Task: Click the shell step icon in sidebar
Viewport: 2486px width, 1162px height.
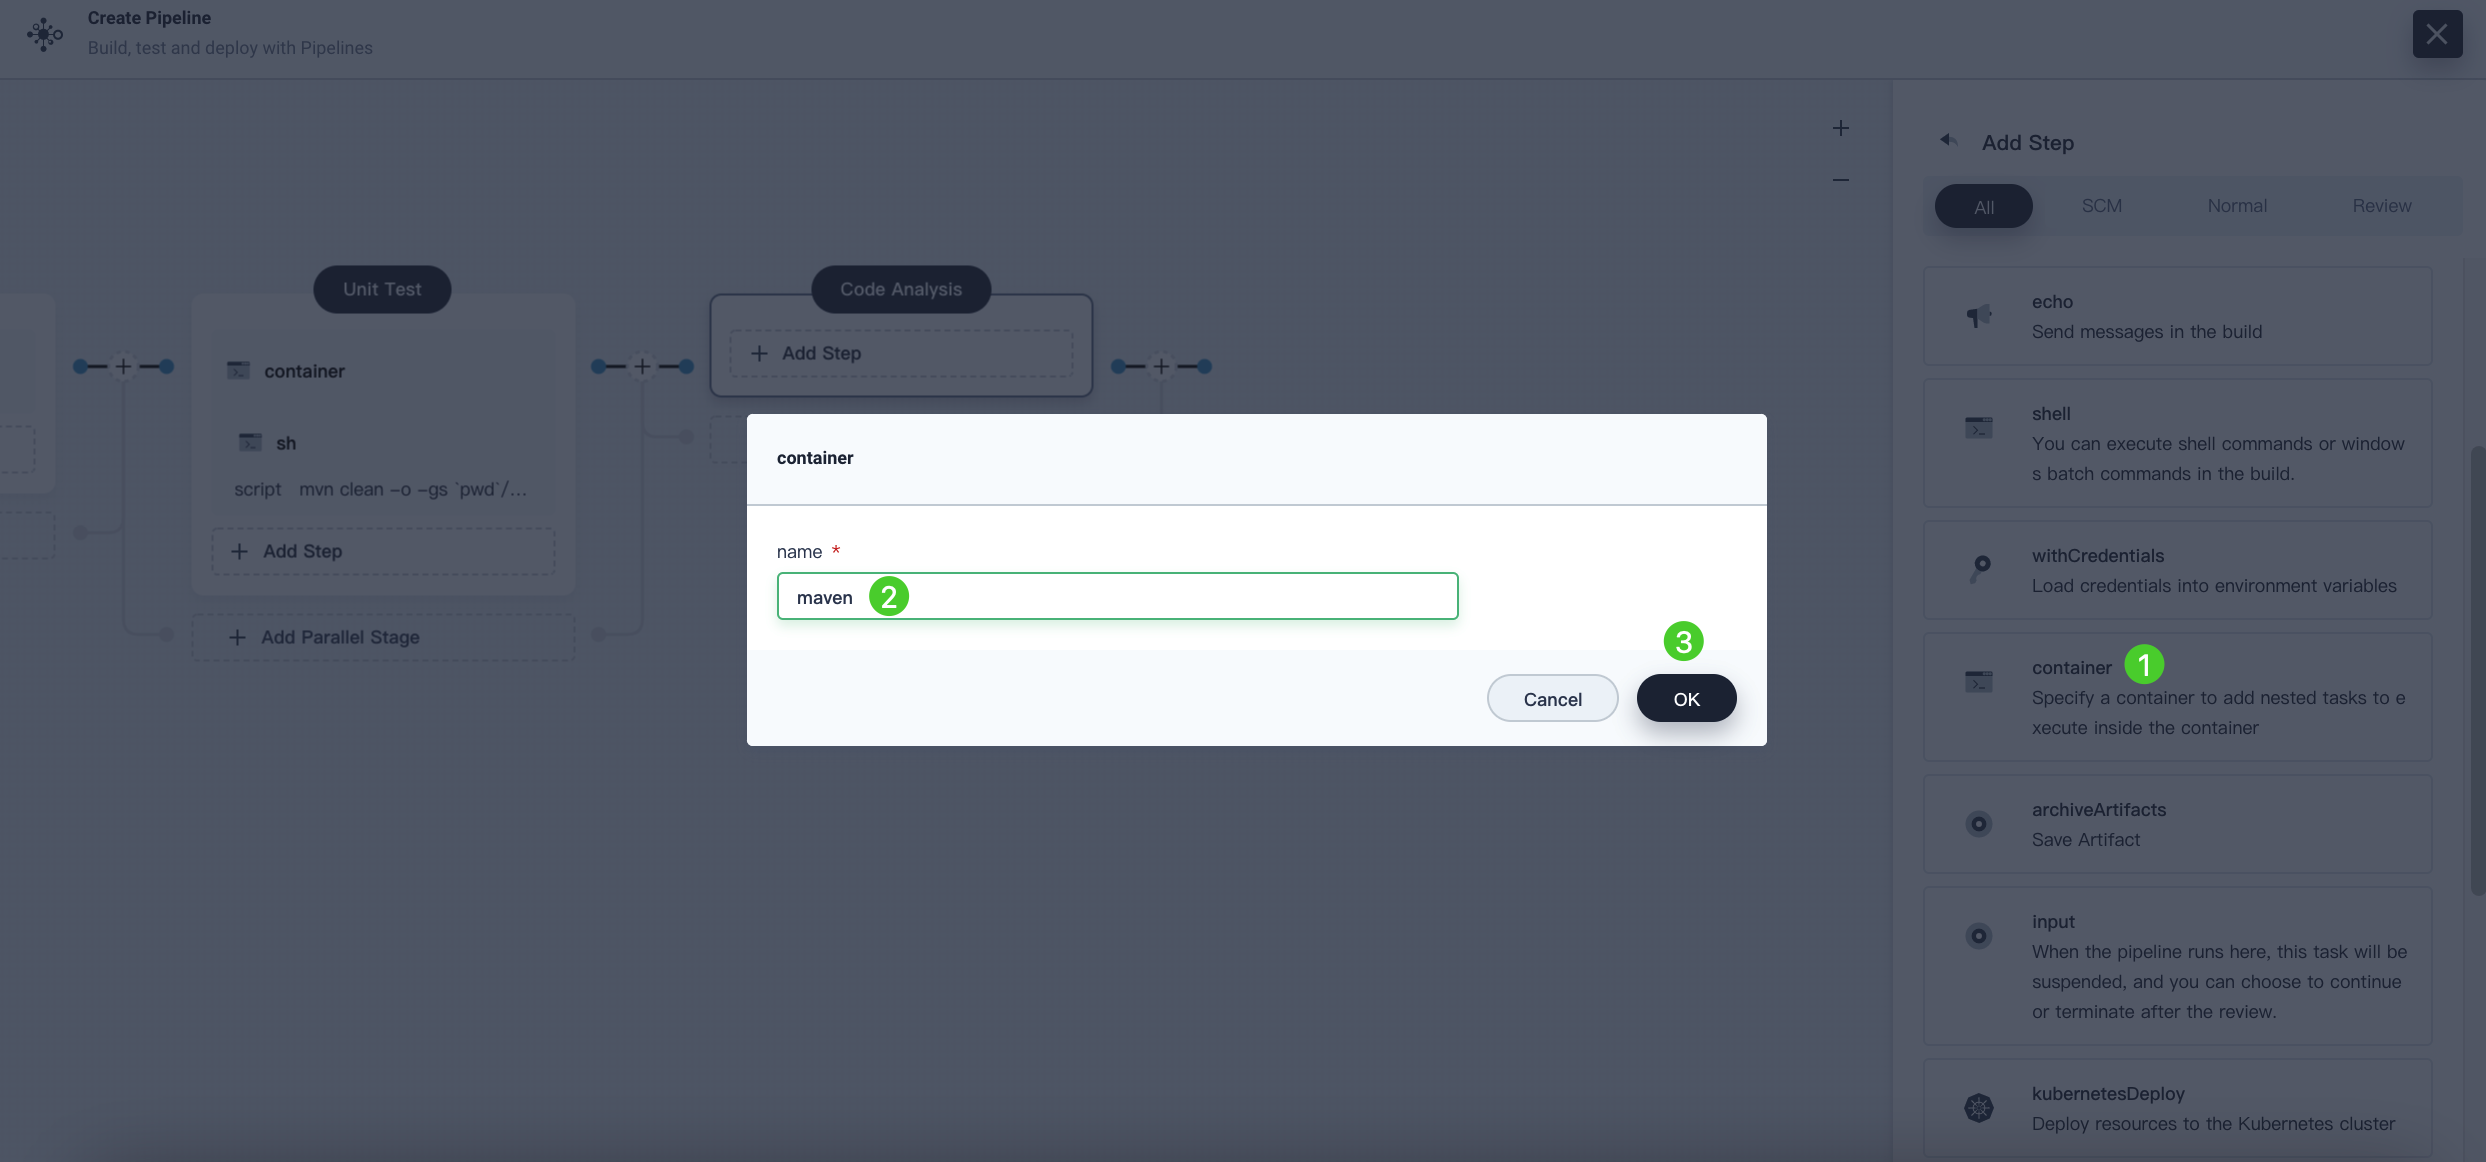Action: 1979,426
